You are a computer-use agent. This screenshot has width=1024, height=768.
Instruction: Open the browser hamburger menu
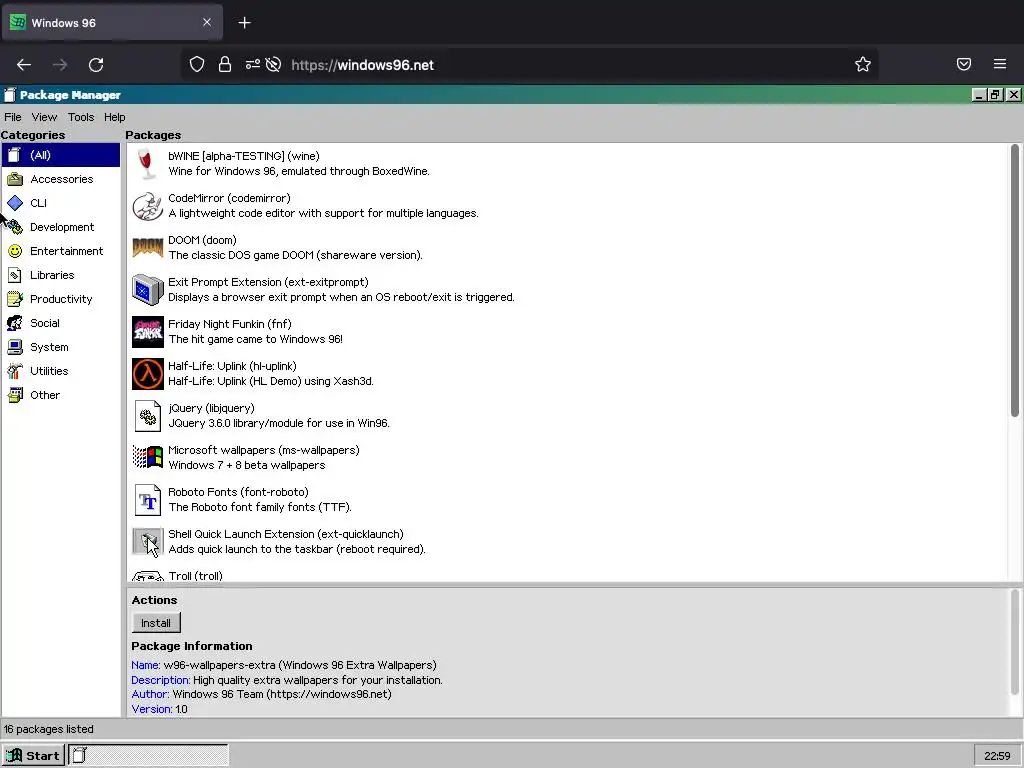coord(1000,64)
